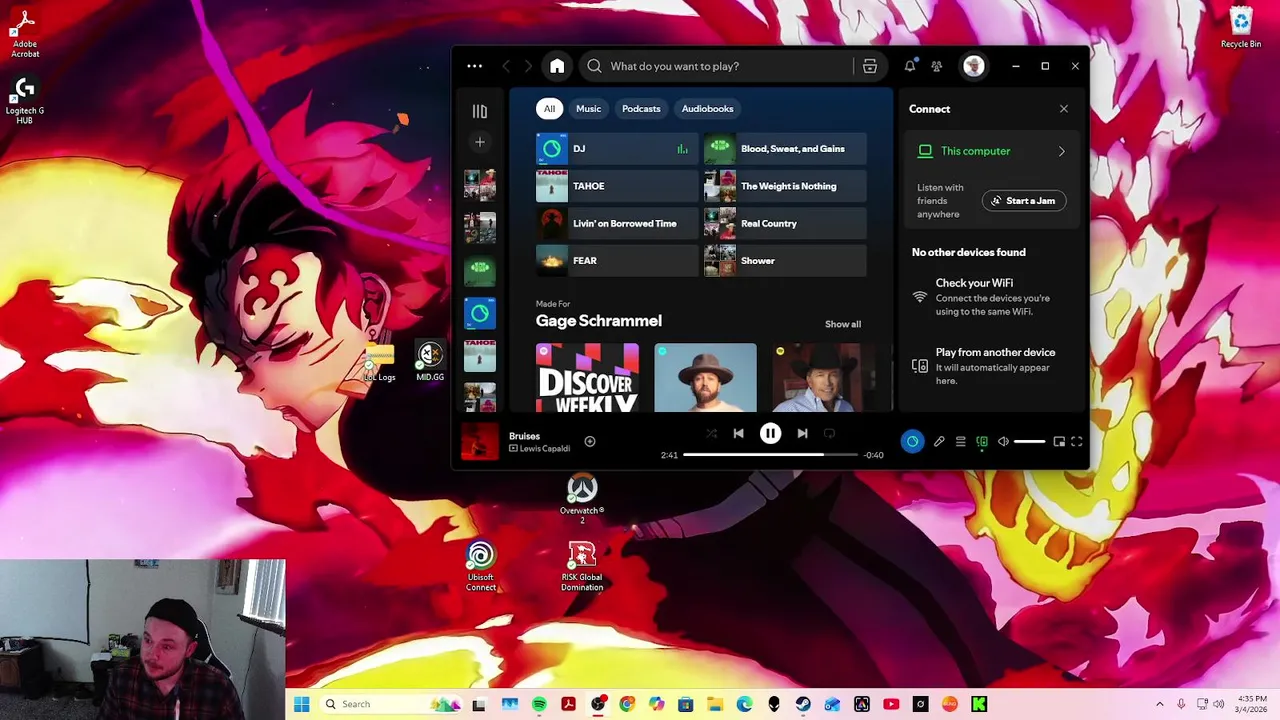The image size is (1280, 720).
Task: Toggle repeat in the player
Action: click(829, 433)
